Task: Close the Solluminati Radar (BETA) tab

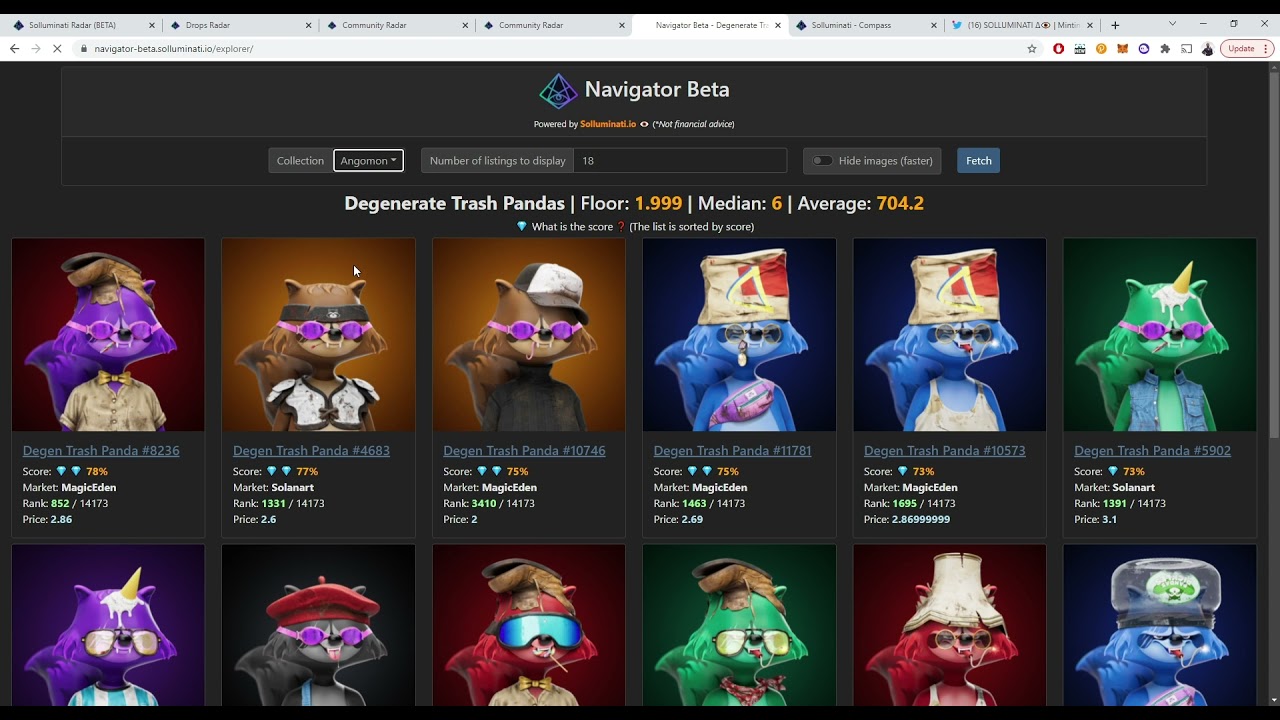Action: point(152,25)
